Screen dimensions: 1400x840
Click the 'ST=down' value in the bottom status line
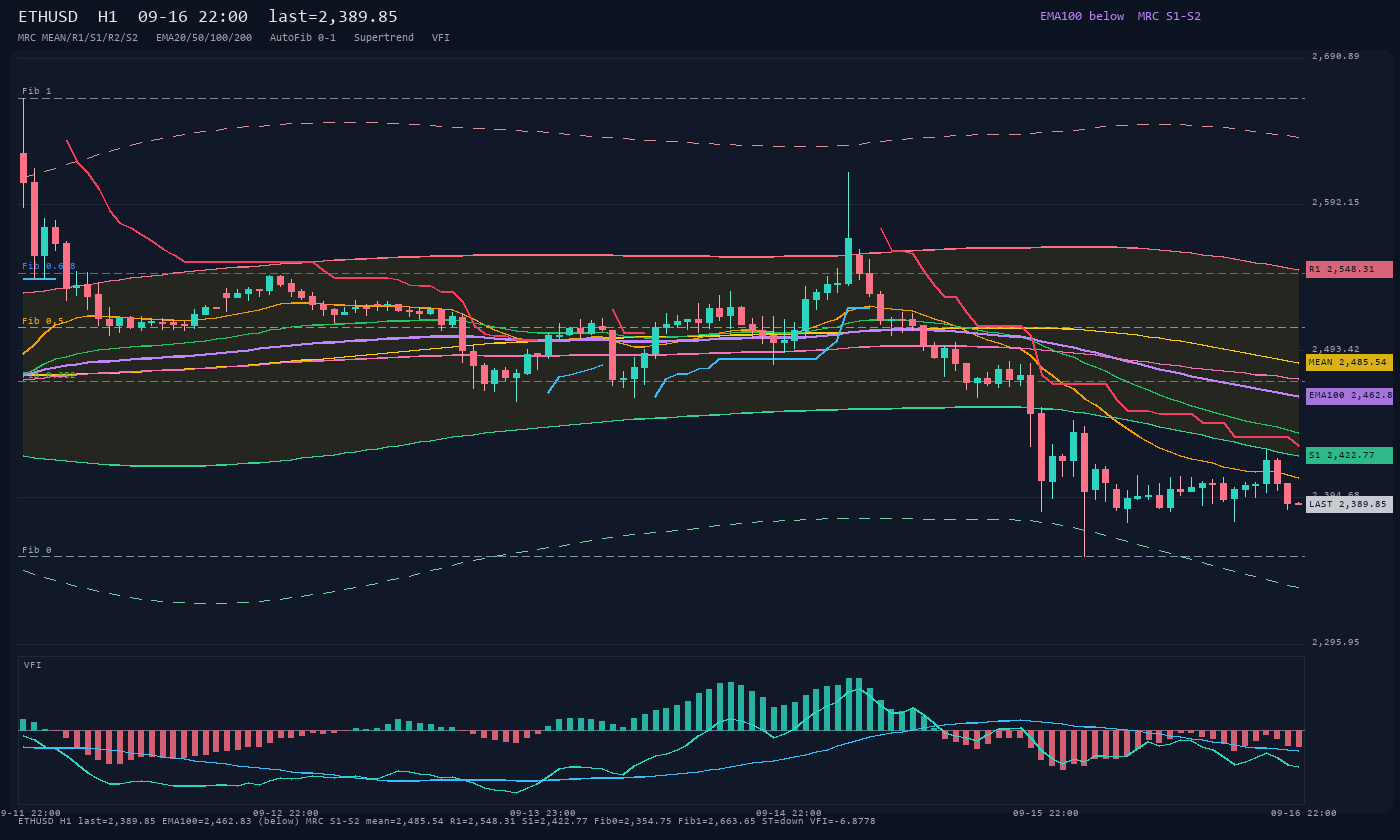coord(783,821)
